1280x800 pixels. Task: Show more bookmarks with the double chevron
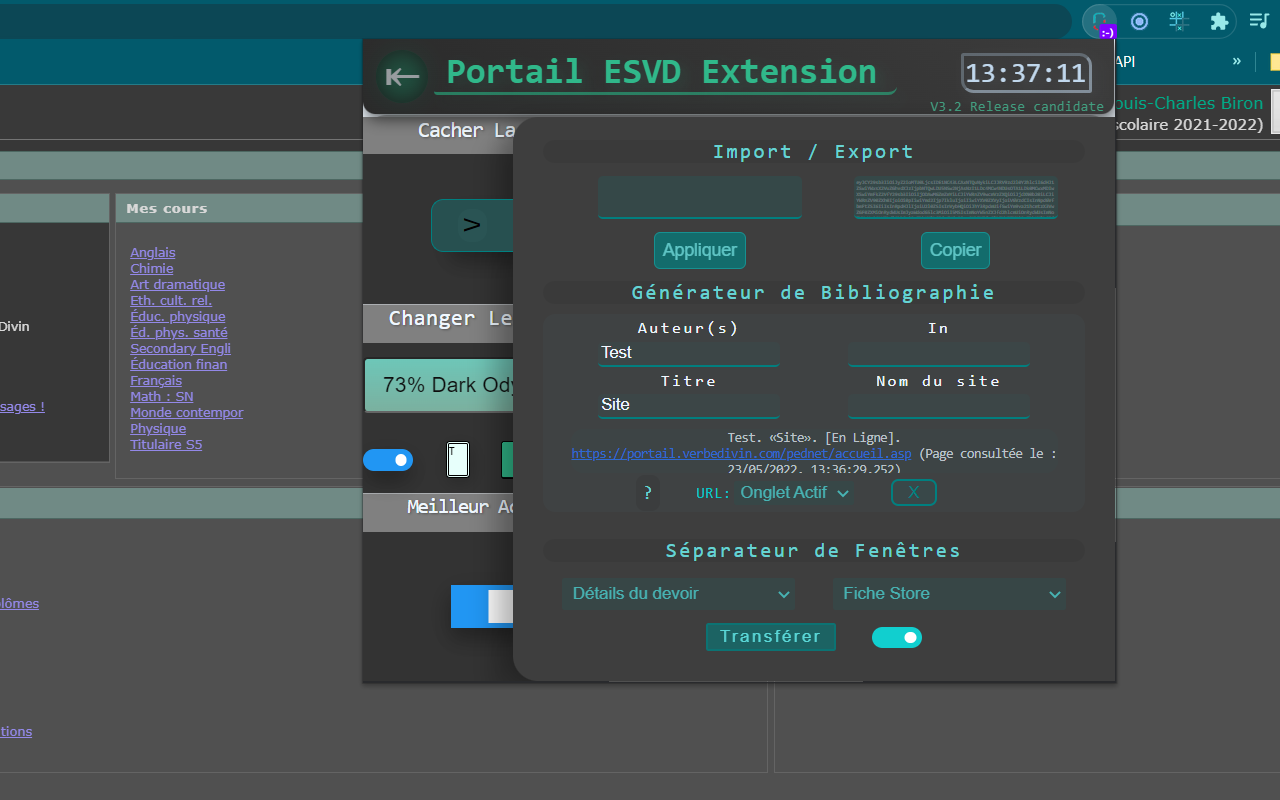(1236, 61)
